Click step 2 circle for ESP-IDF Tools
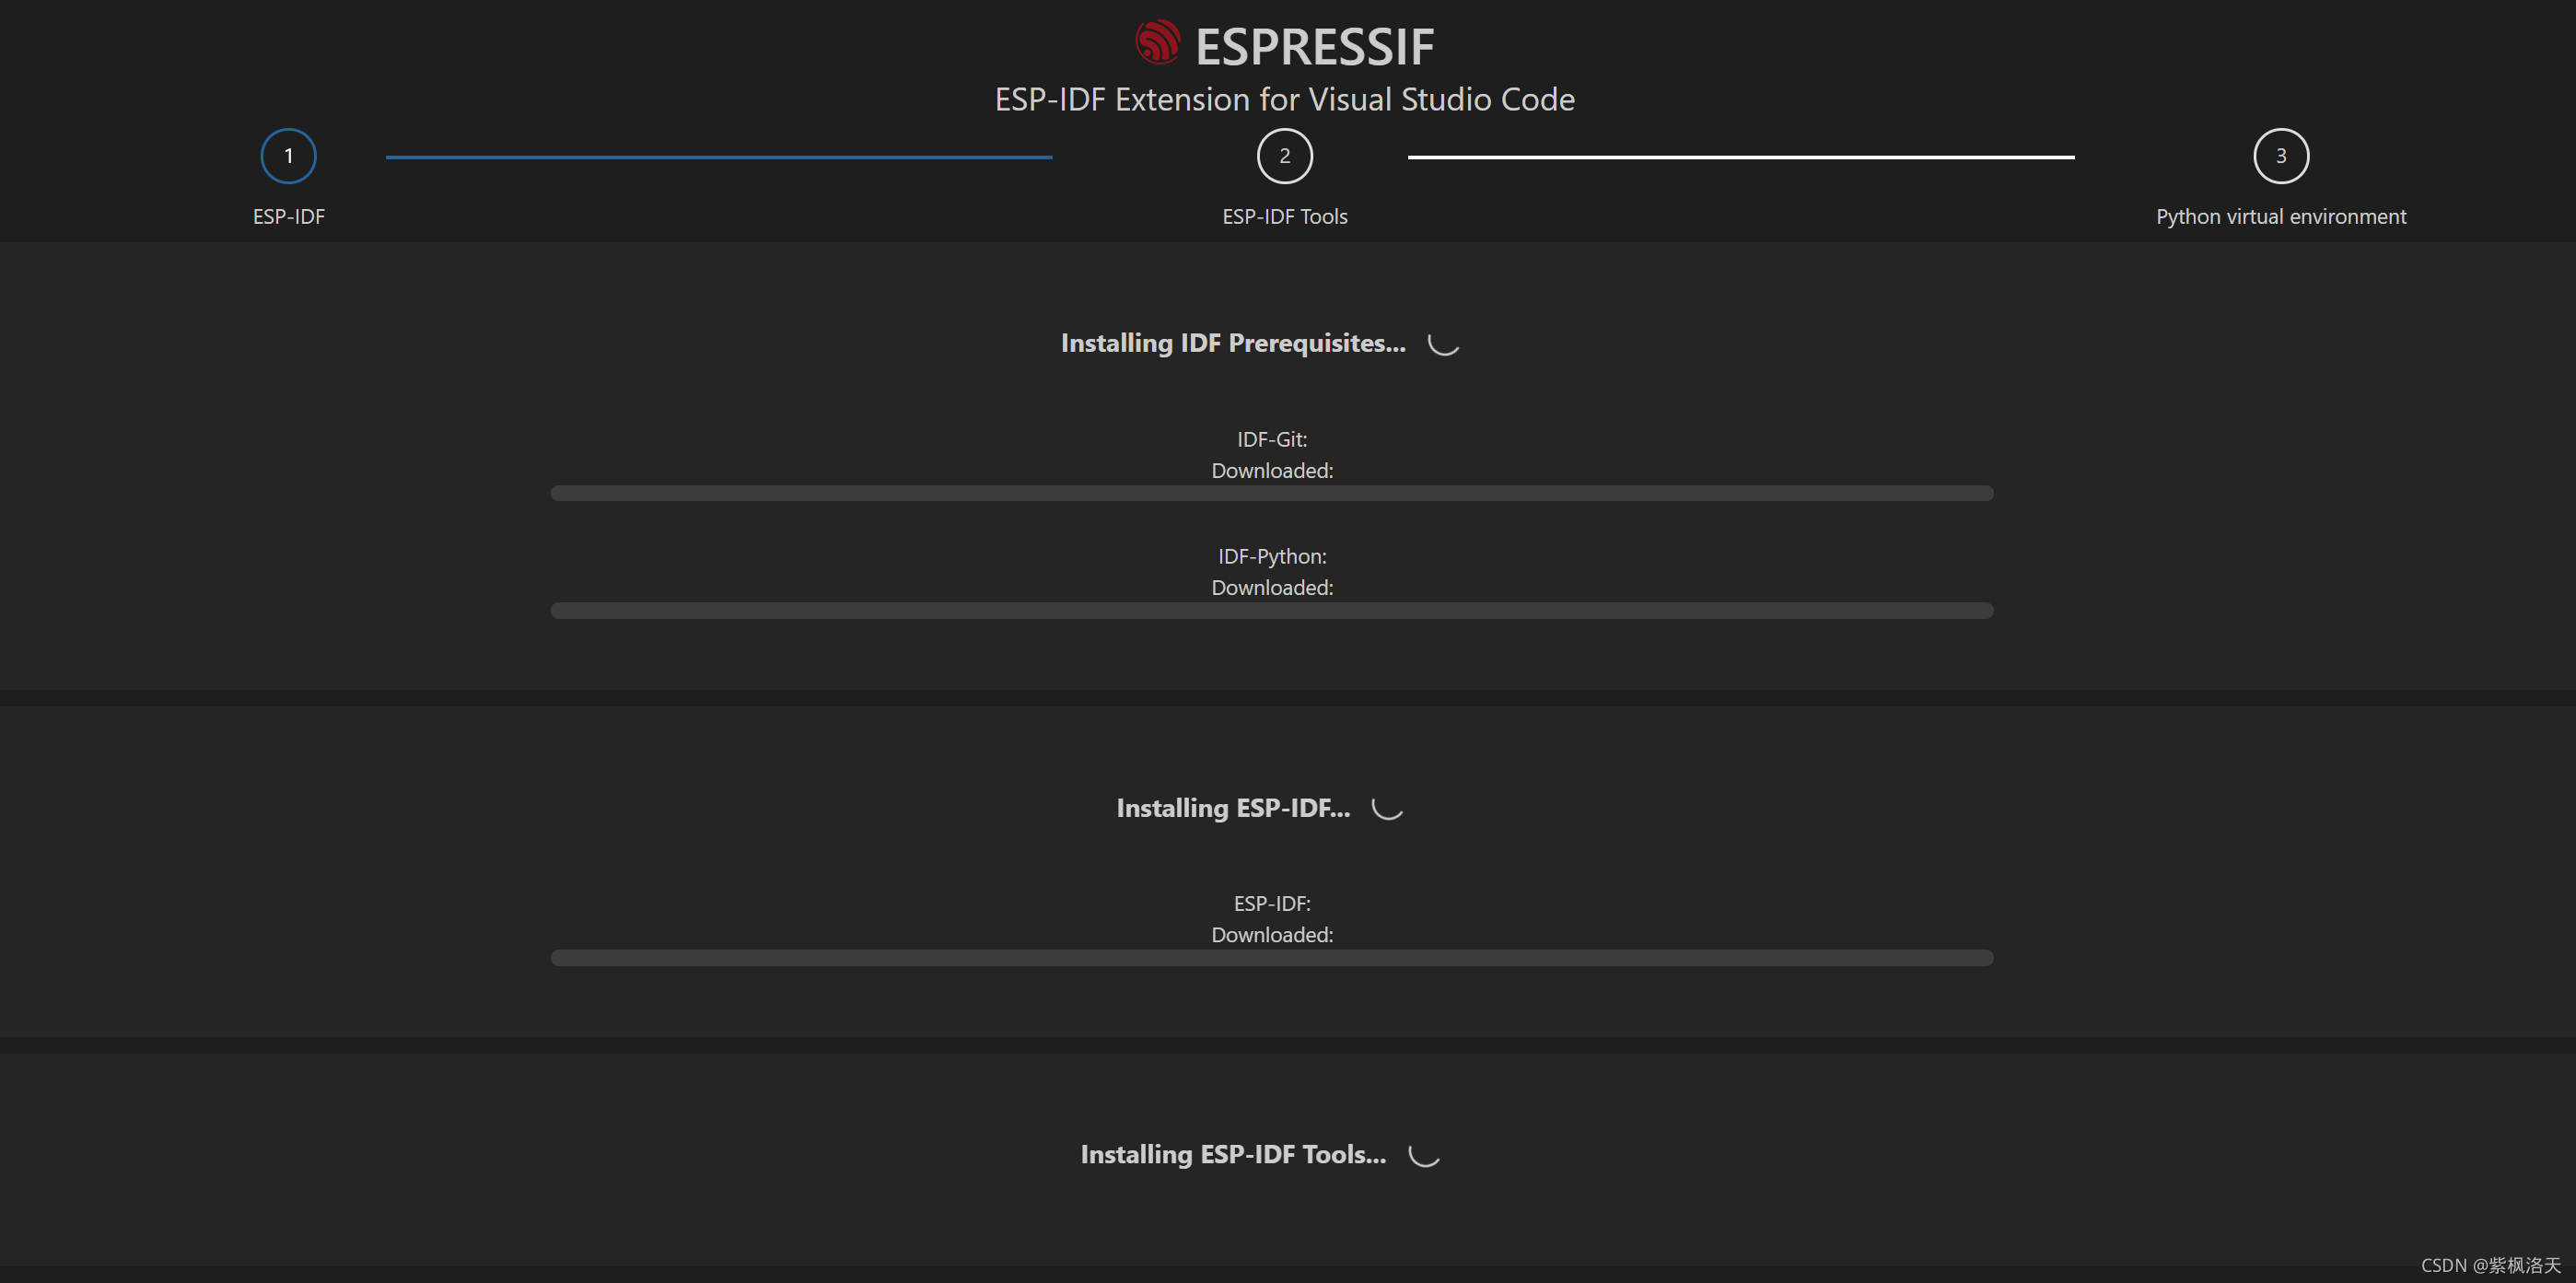 point(1284,156)
